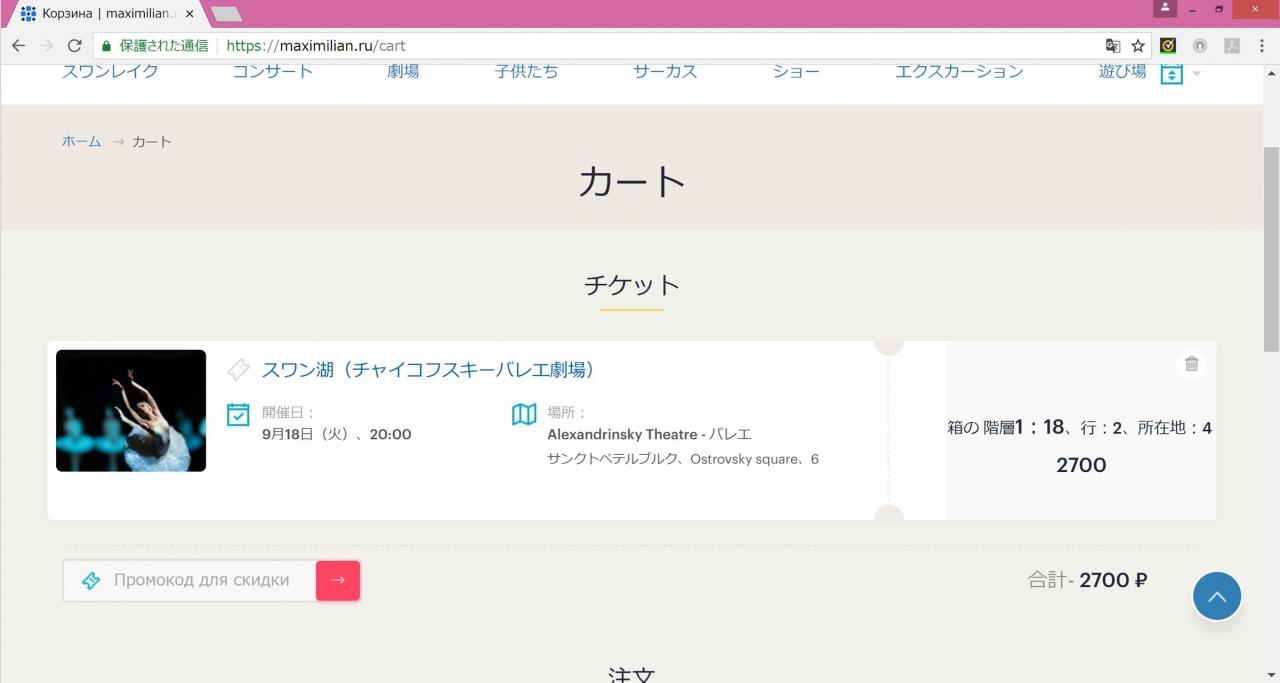Go to the 劇場 category
The image size is (1280, 683).
[x=403, y=72]
